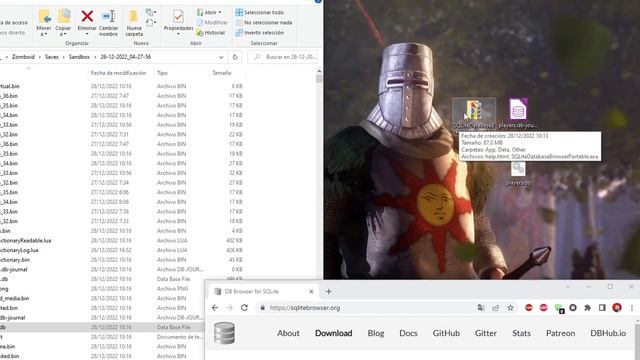
Task: Select the highlighted Data Base File row
Action: 102,327
